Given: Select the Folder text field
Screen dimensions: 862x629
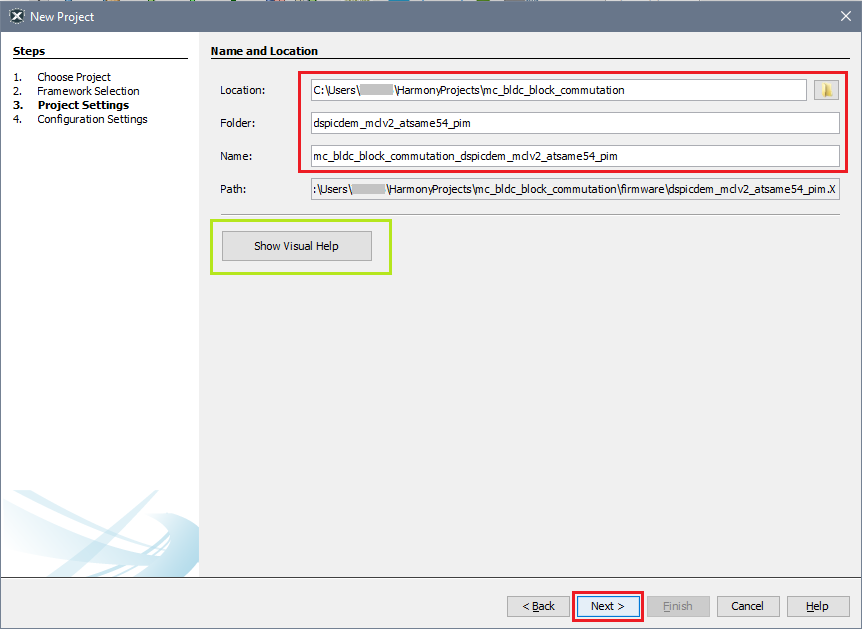Looking at the screenshot, I should click(575, 123).
